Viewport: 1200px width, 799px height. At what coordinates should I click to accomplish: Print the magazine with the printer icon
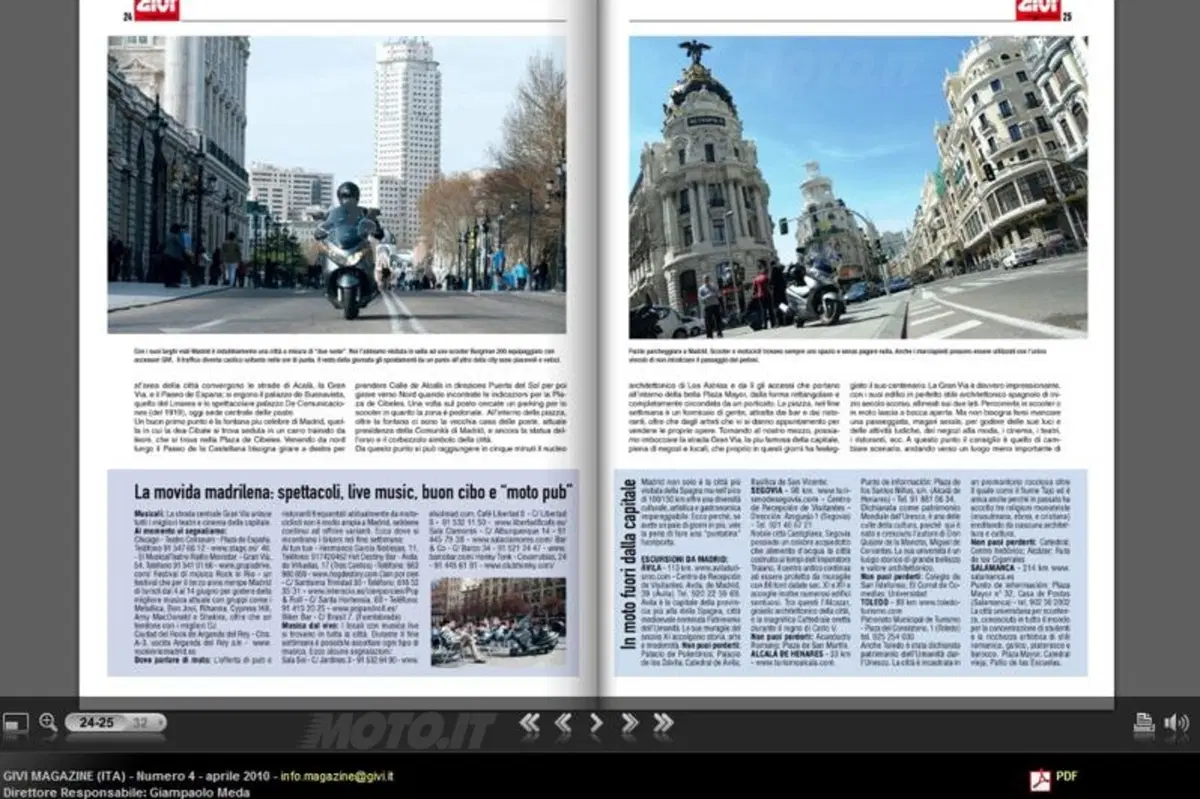point(1144,723)
